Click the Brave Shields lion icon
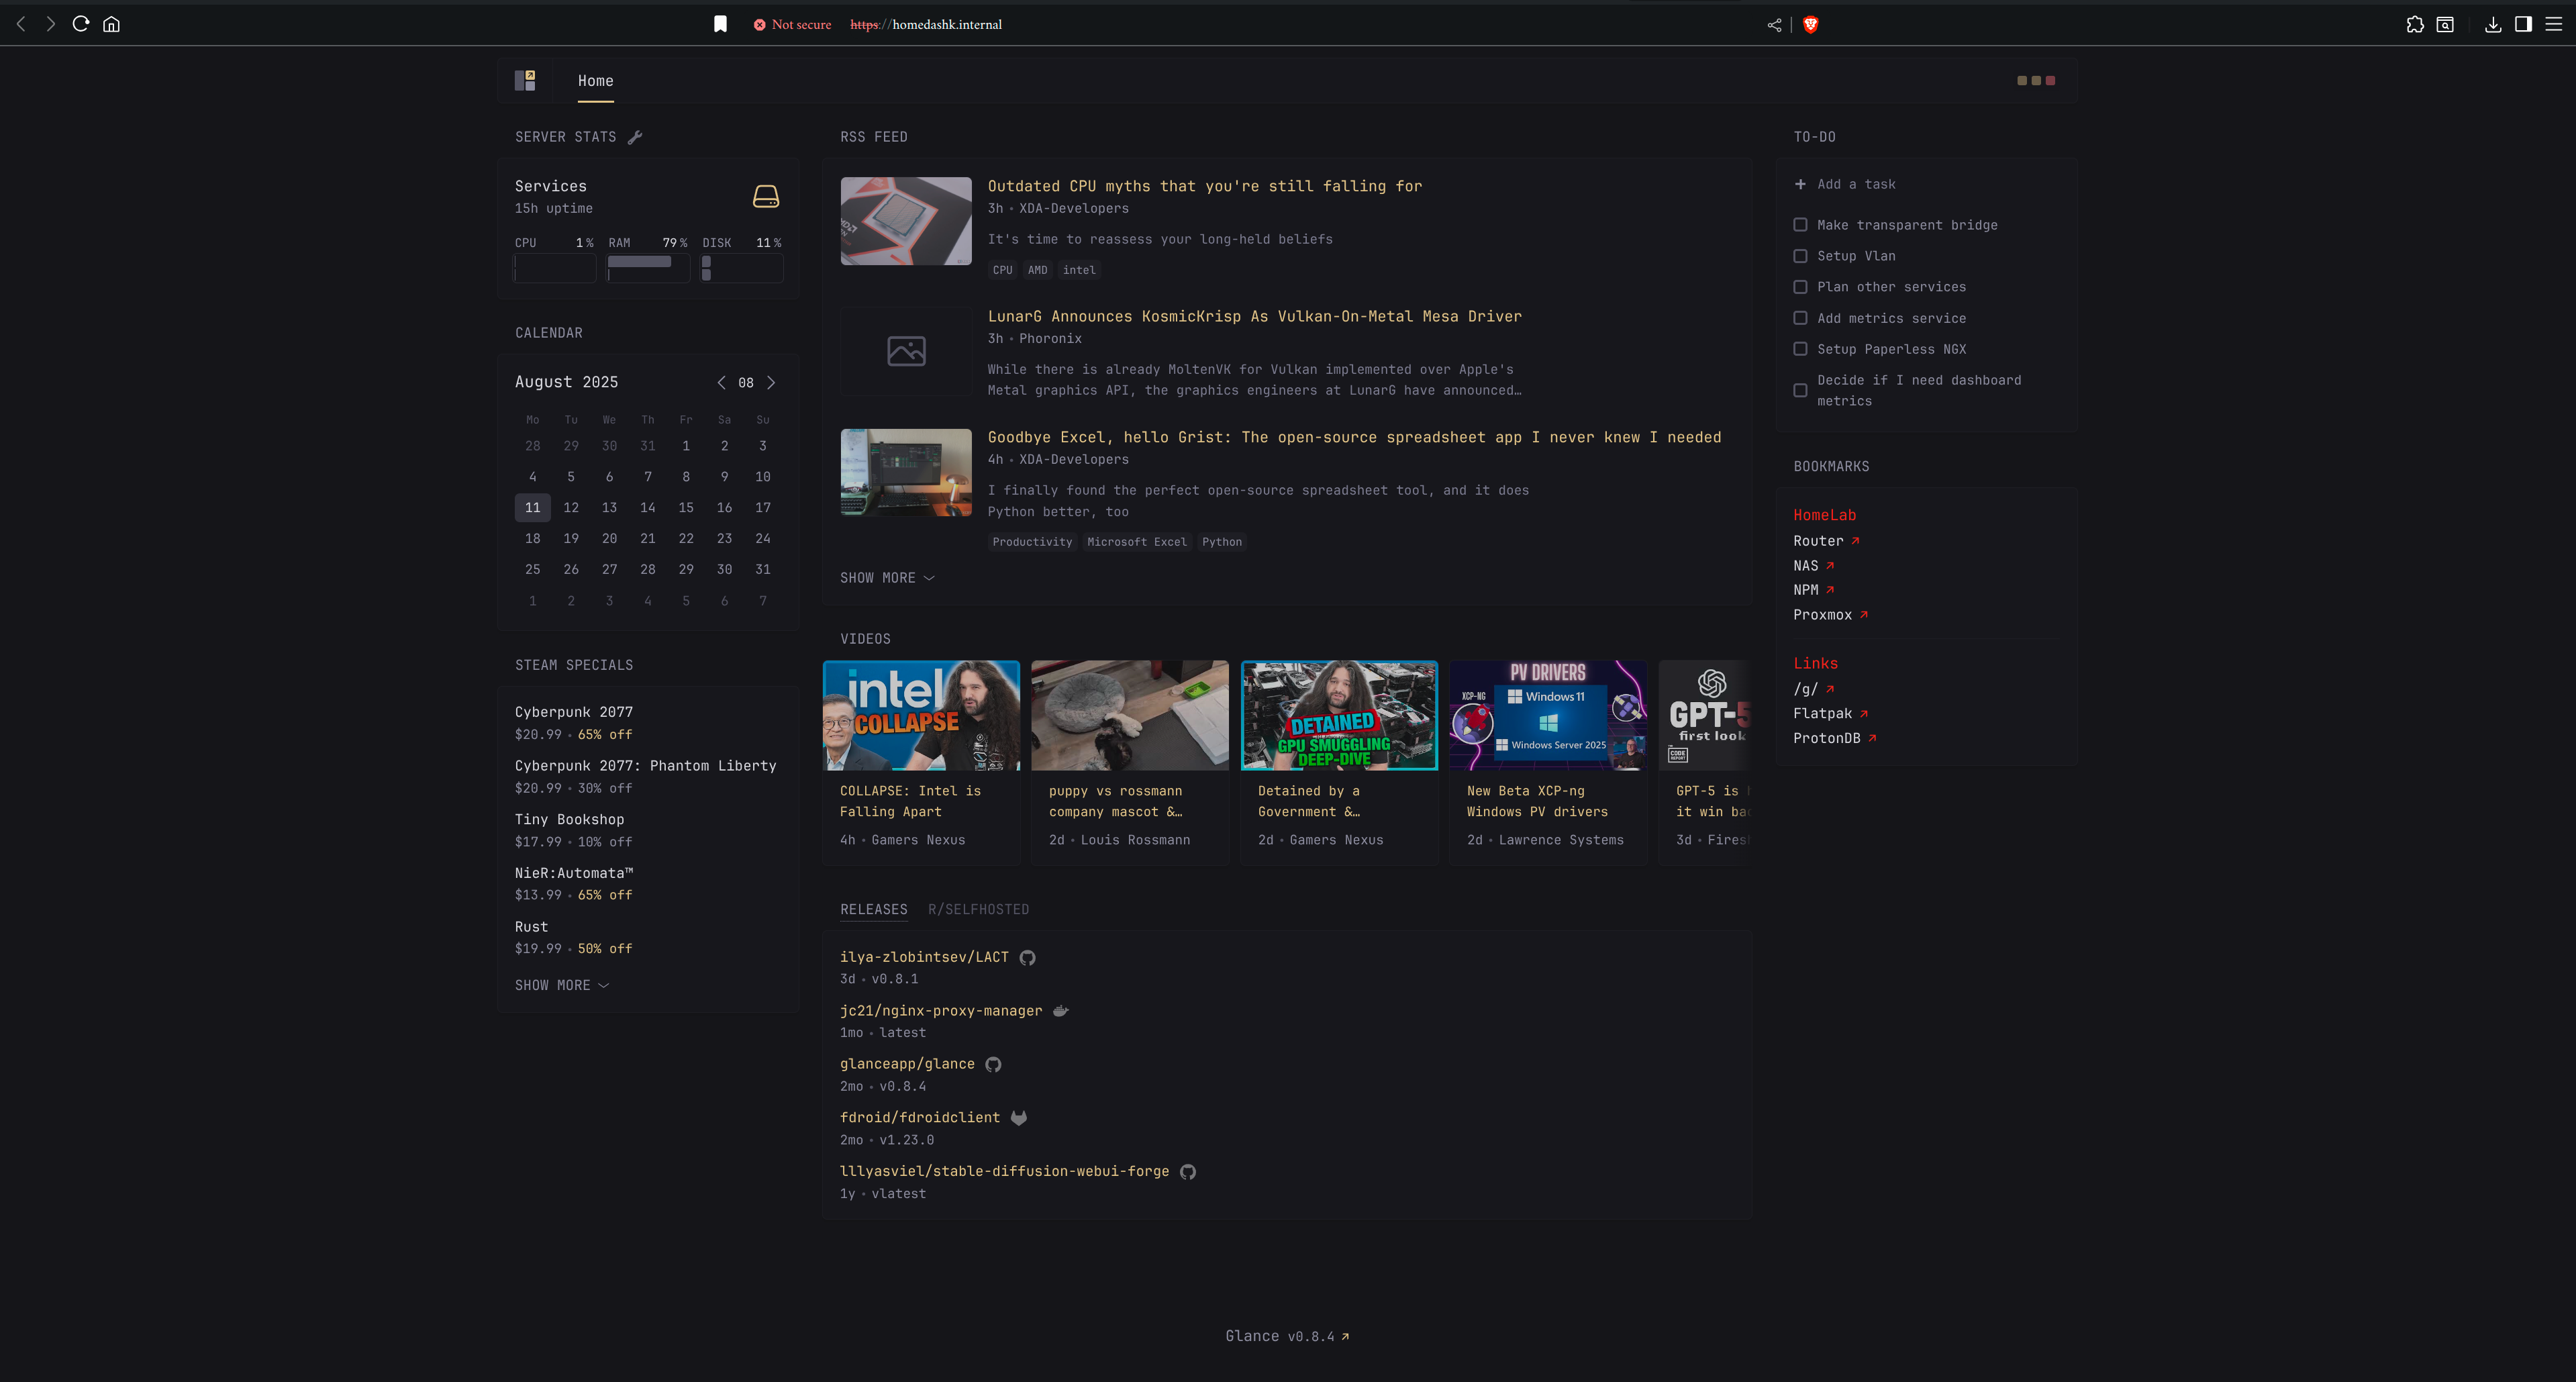This screenshot has height=1382, width=2576. [x=1810, y=24]
